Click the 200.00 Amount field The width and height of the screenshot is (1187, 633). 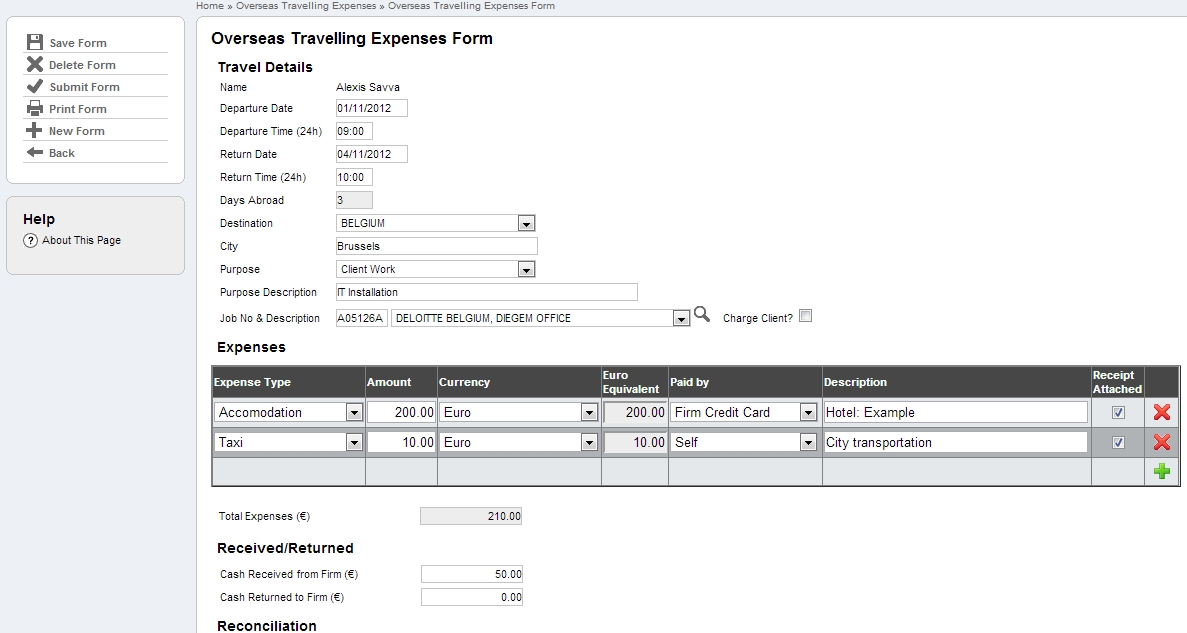[402, 413]
